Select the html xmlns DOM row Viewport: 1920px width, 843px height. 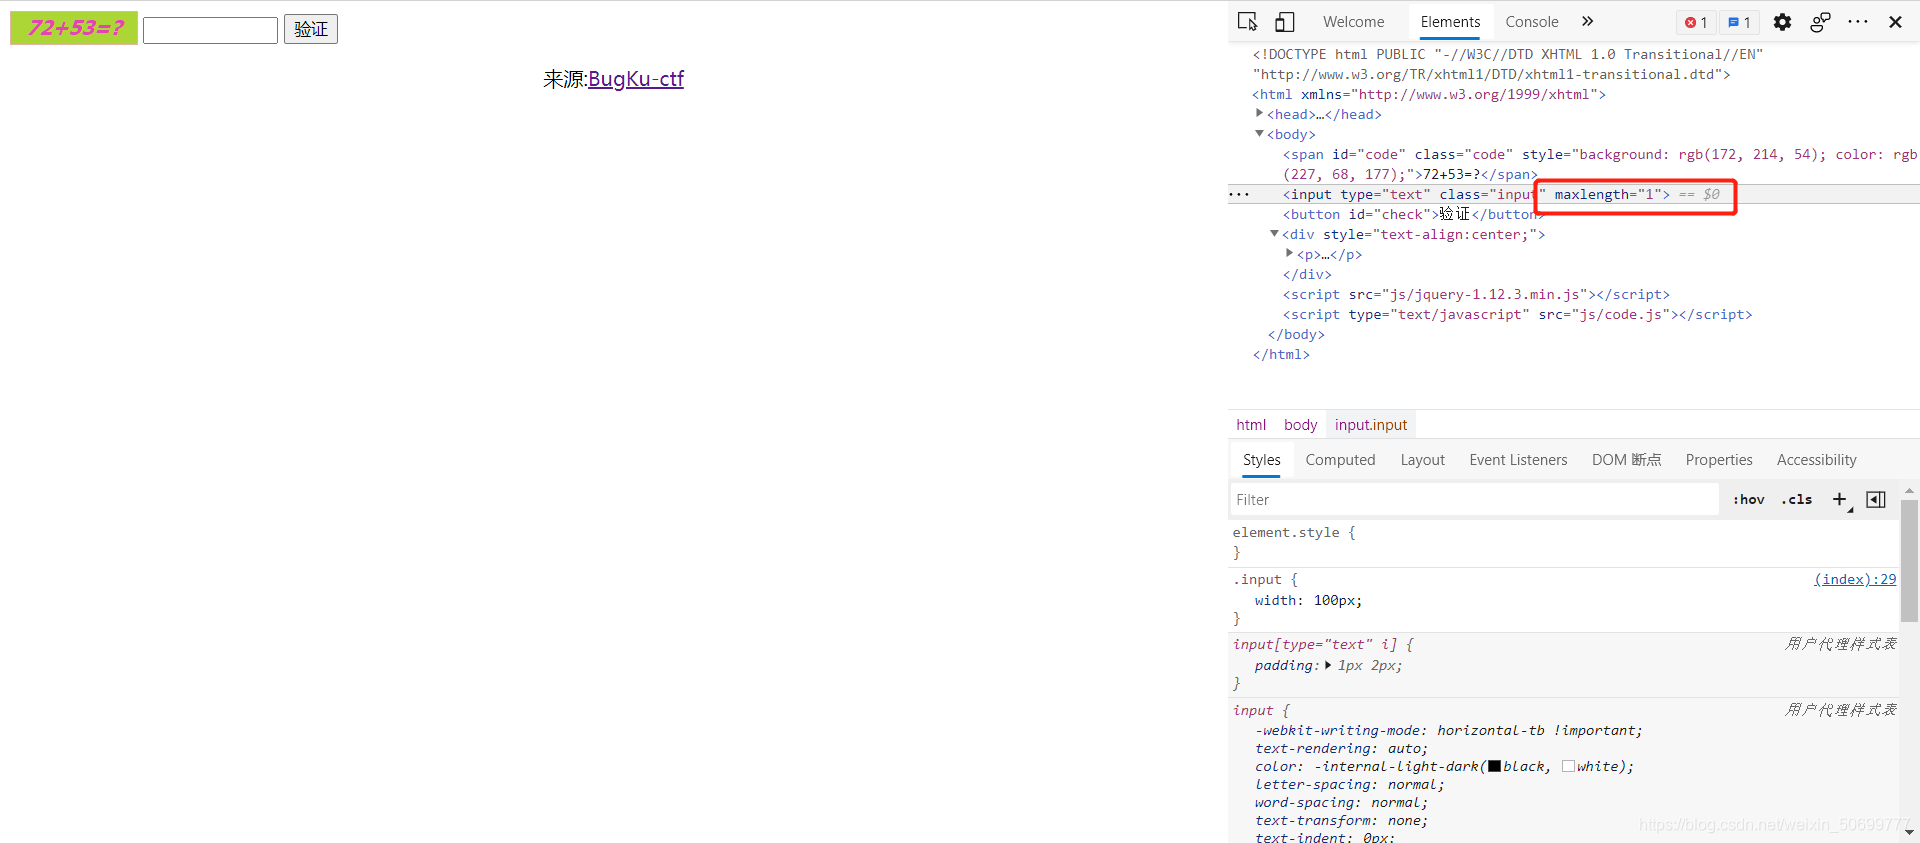pos(1429,94)
